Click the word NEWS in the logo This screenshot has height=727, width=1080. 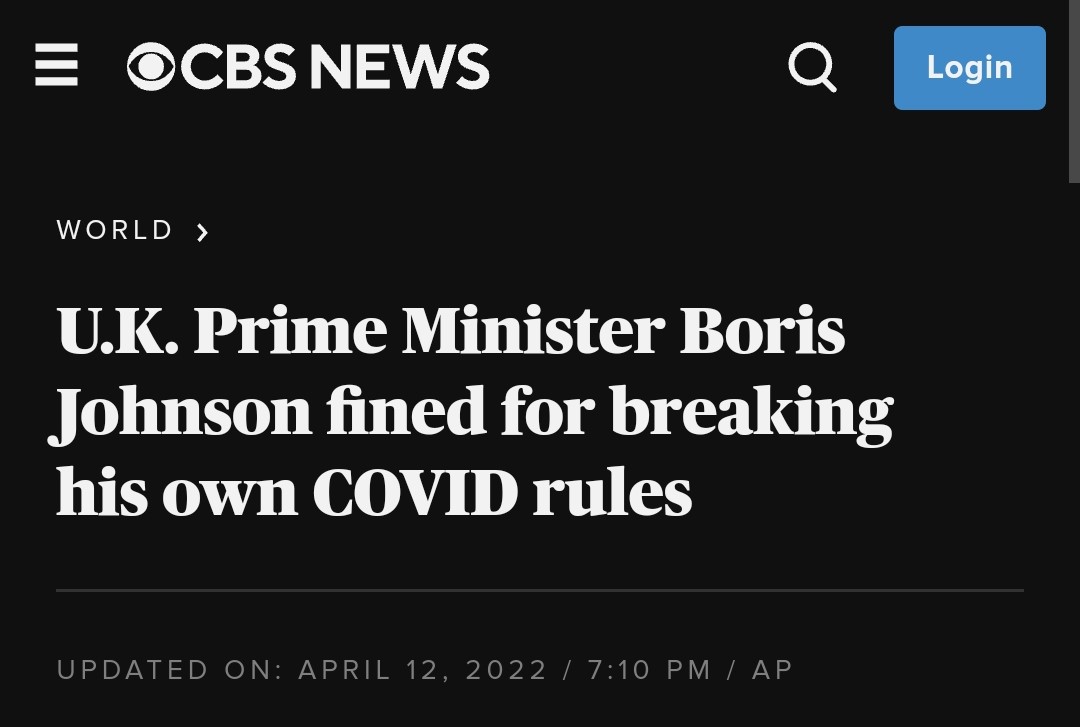399,66
